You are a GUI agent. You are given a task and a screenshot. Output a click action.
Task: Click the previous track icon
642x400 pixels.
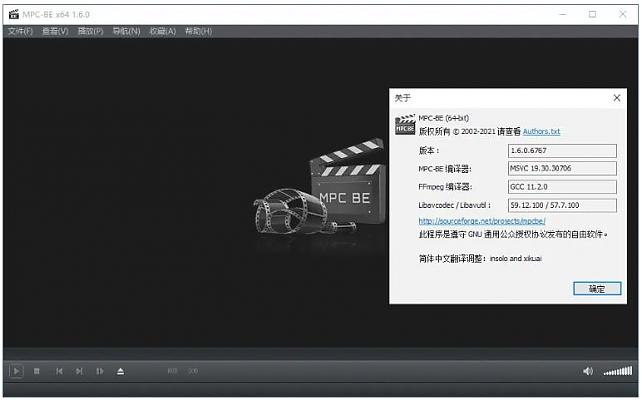coord(59,371)
